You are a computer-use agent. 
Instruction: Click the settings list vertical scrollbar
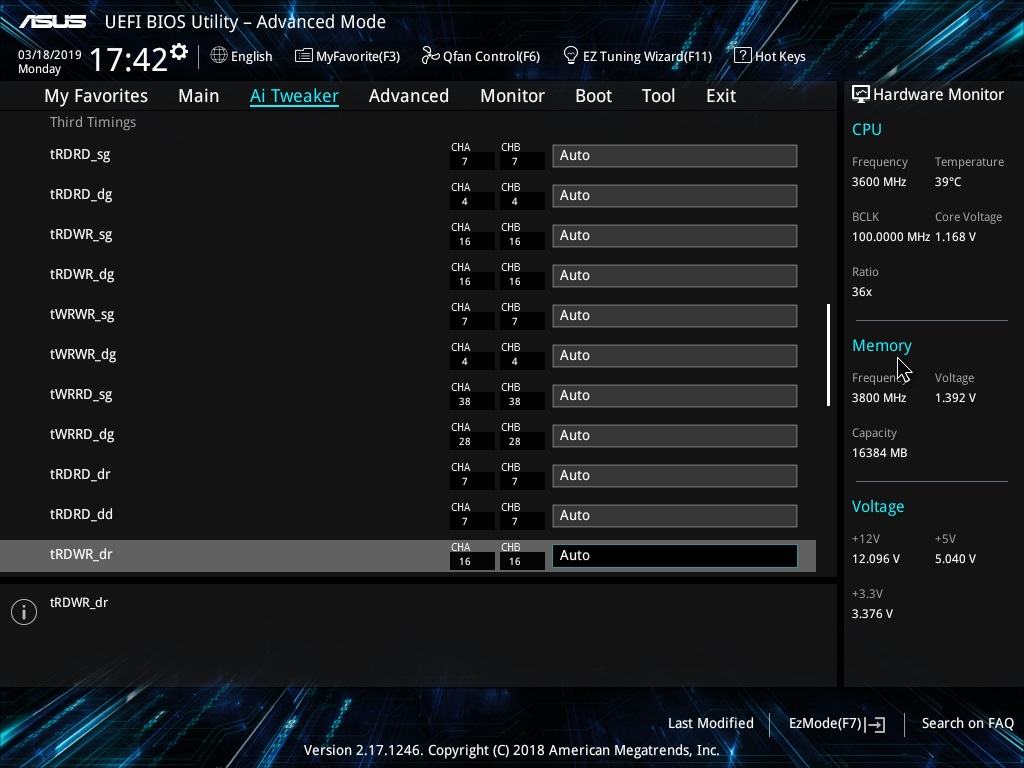[829, 355]
